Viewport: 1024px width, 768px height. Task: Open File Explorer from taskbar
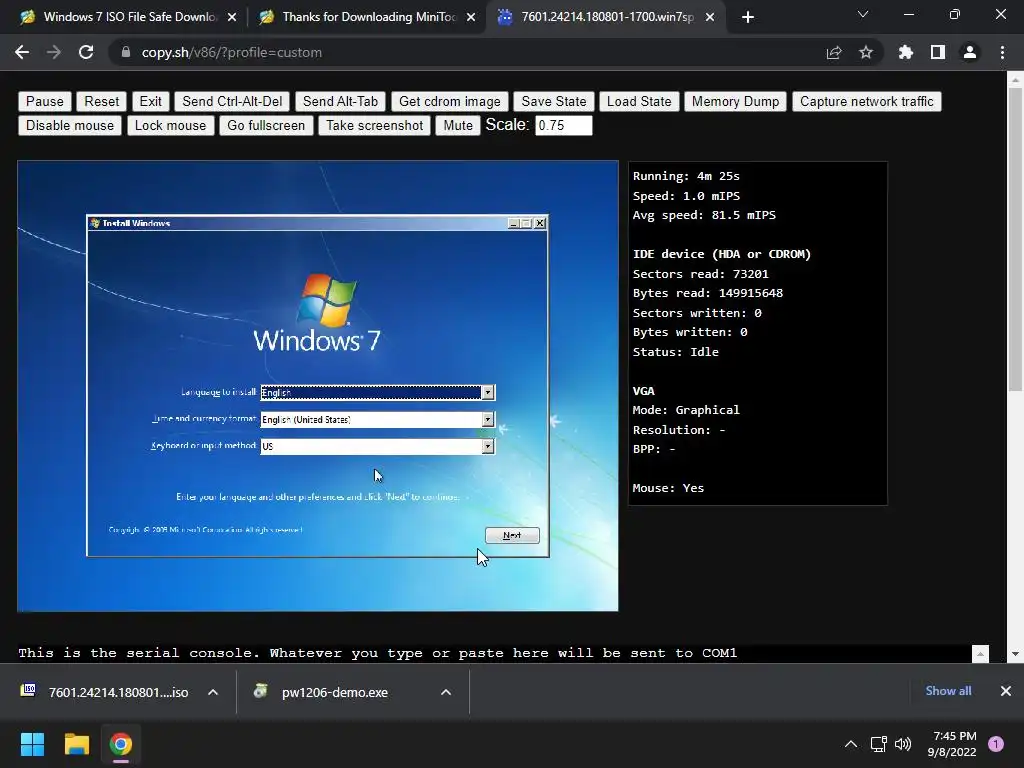[76, 744]
